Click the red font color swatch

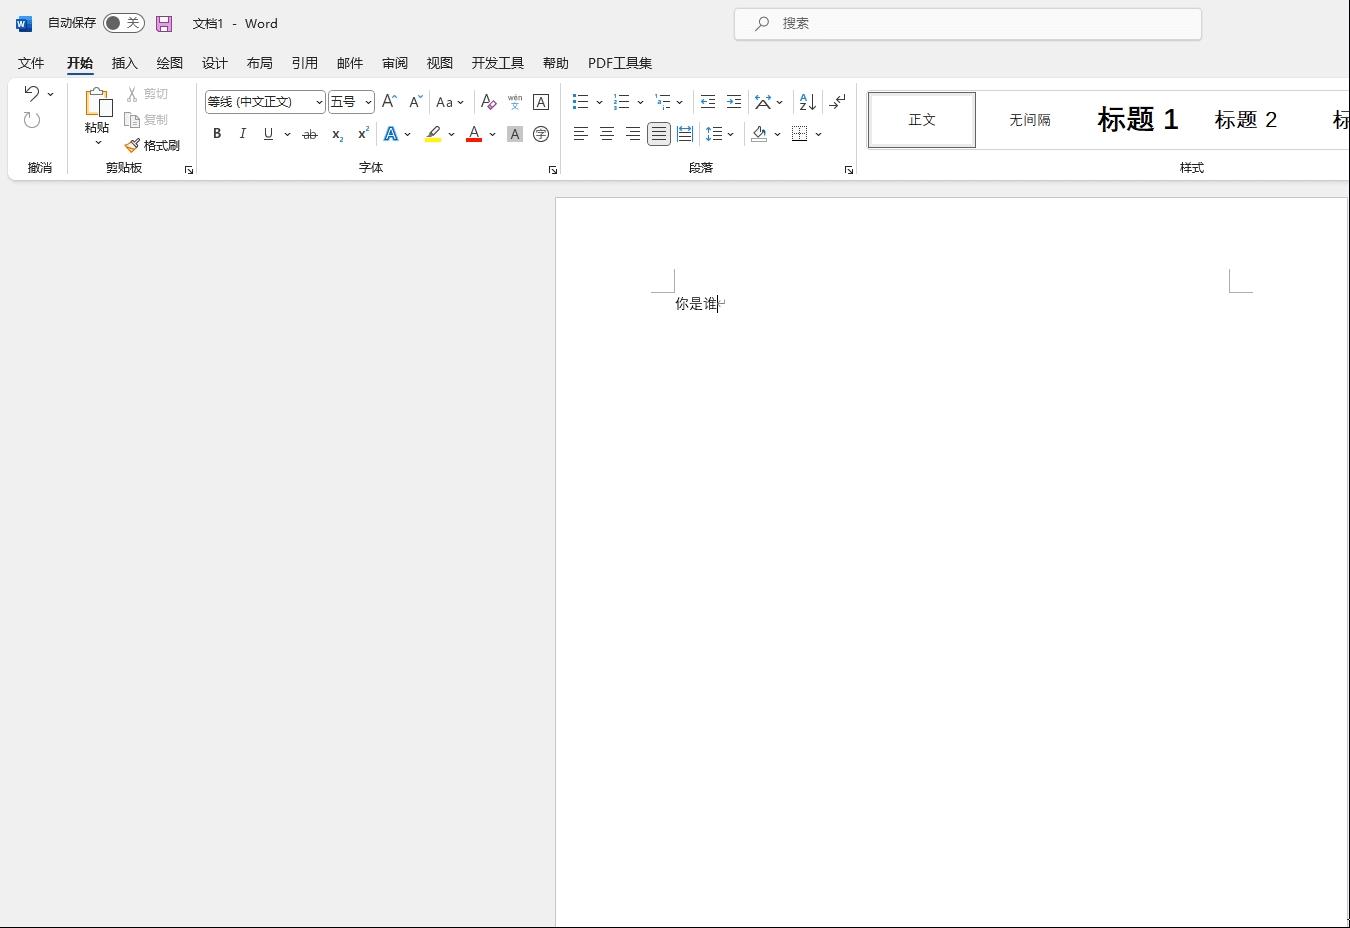tap(474, 134)
